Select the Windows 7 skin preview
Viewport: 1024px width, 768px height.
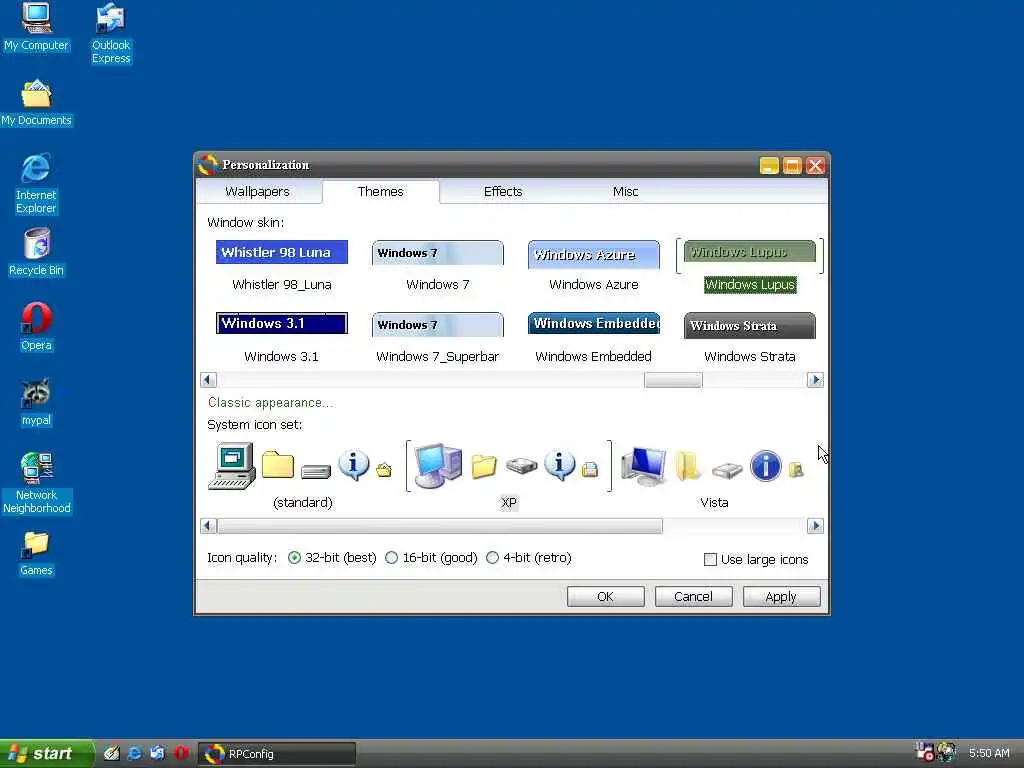pyautogui.click(x=438, y=253)
